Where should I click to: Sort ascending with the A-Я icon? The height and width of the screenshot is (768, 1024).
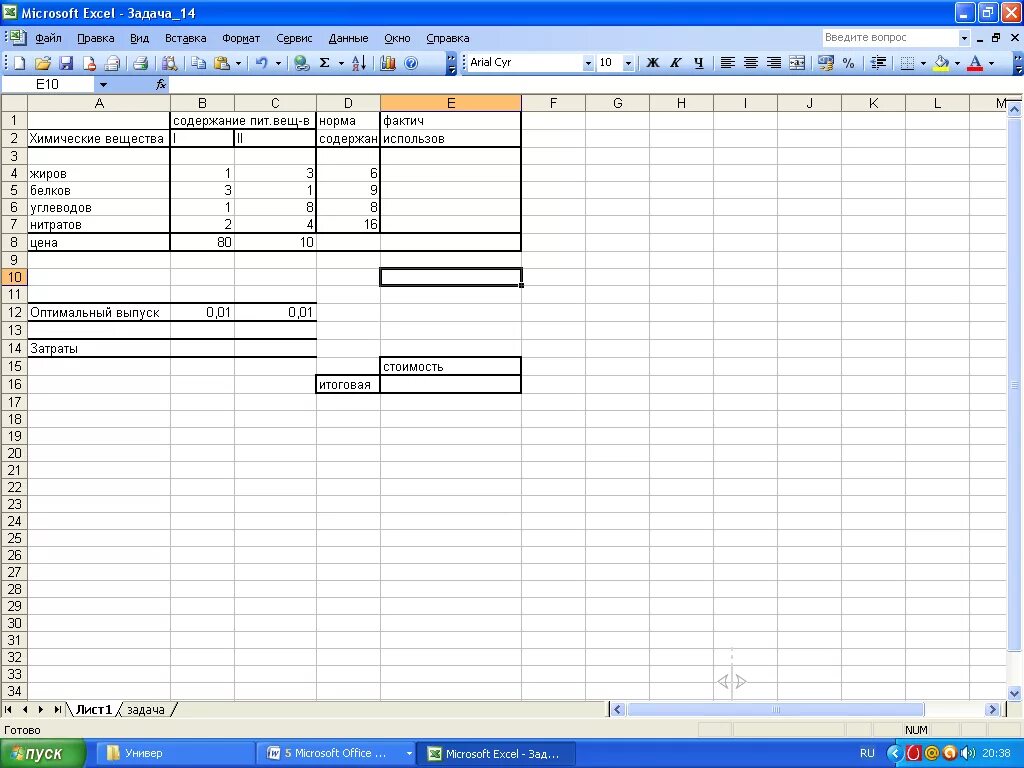coord(359,63)
